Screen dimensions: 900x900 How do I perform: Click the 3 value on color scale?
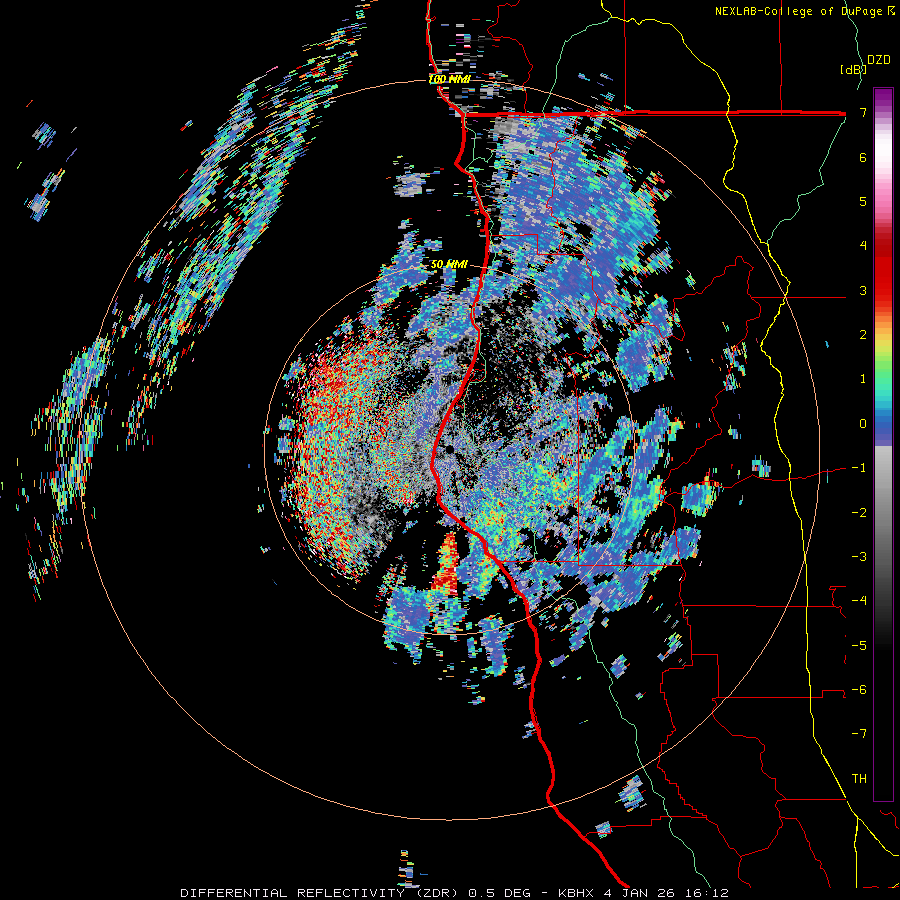(863, 290)
